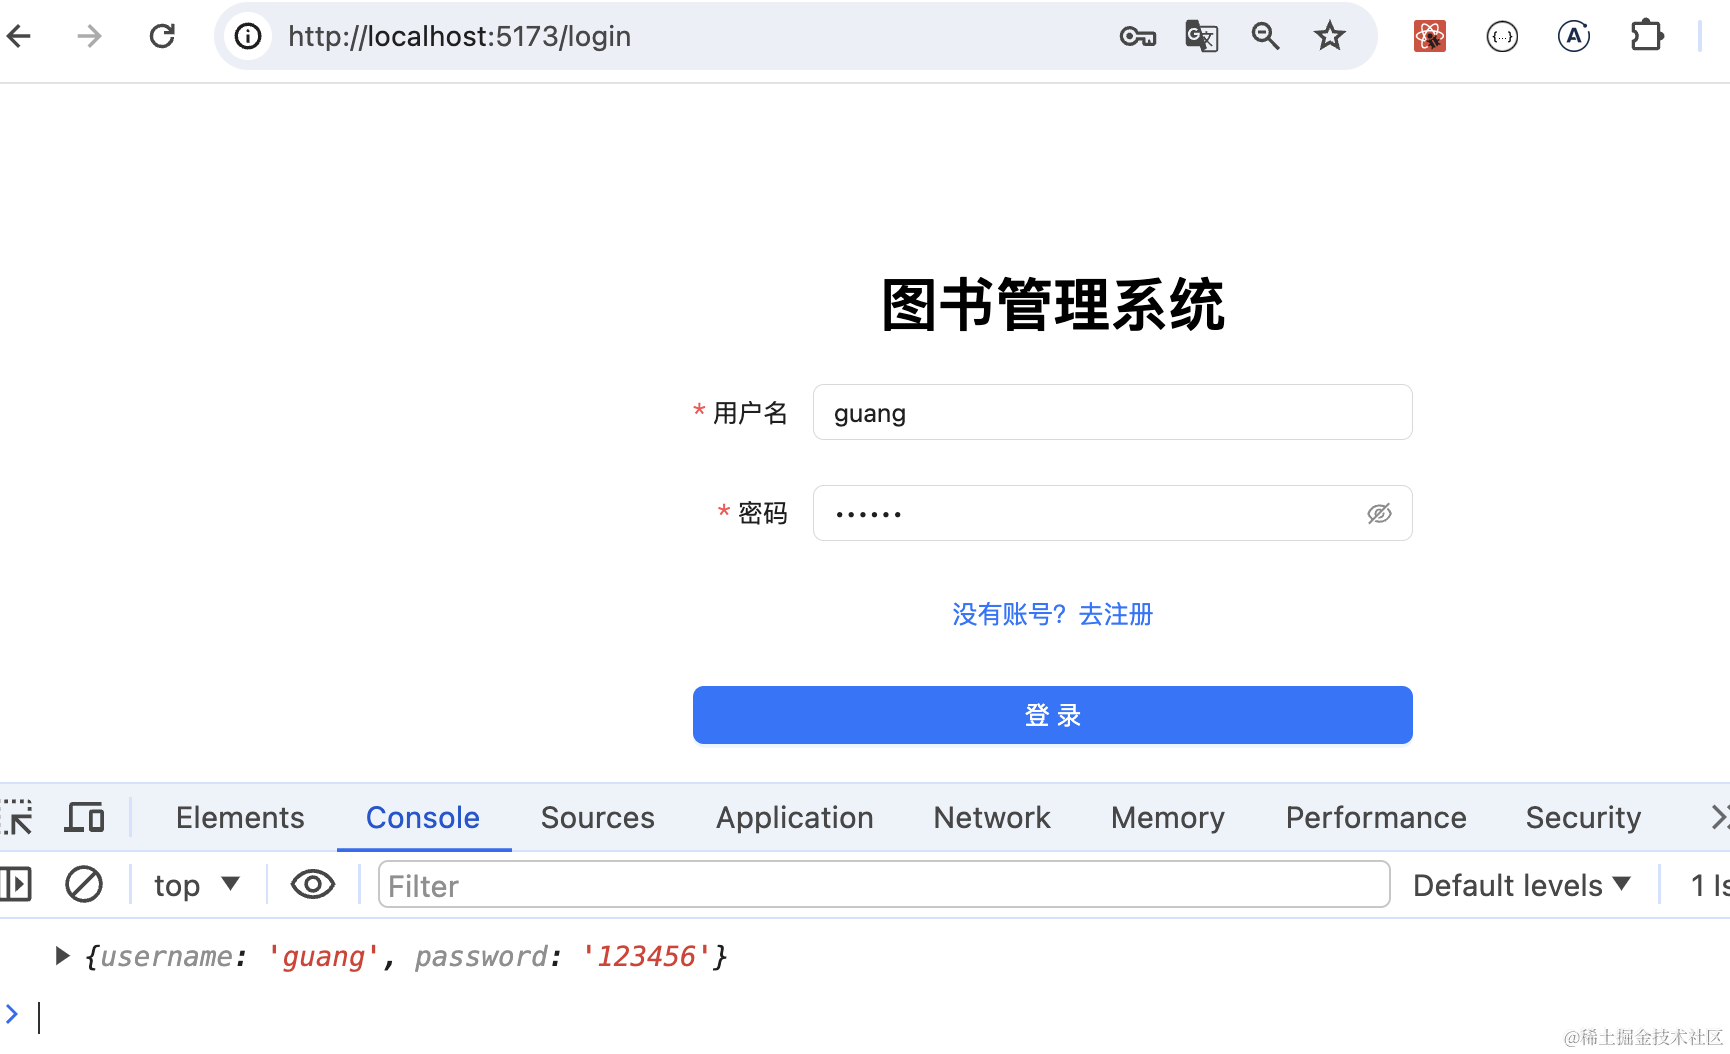Toggle the device toolbar emulation
1730x1054 pixels.
point(85,817)
